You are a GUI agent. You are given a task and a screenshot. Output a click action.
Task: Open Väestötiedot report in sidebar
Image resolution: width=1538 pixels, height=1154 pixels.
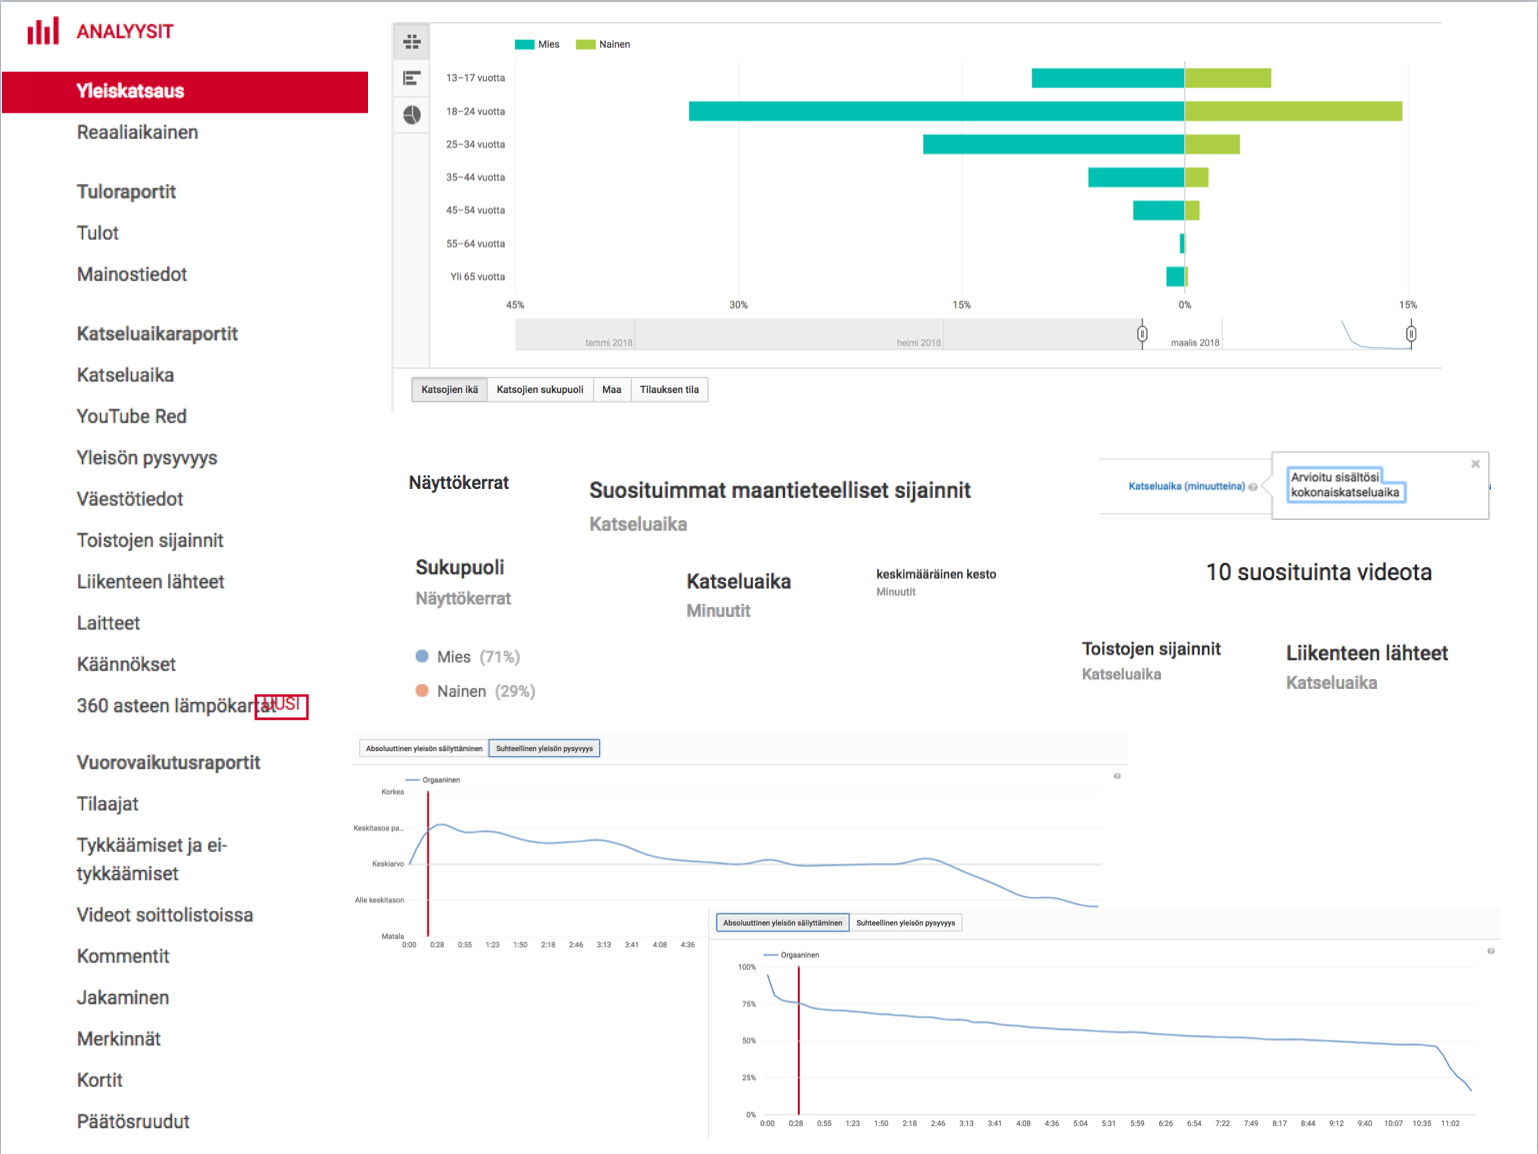point(130,499)
